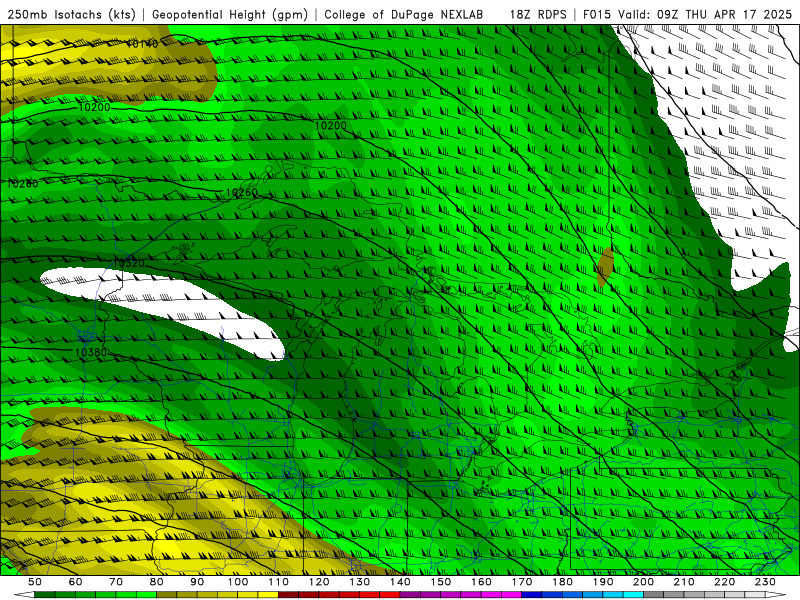Click the '110' colorbar tick label
The width and height of the screenshot is (800, 600).
(x=279, y=582)
